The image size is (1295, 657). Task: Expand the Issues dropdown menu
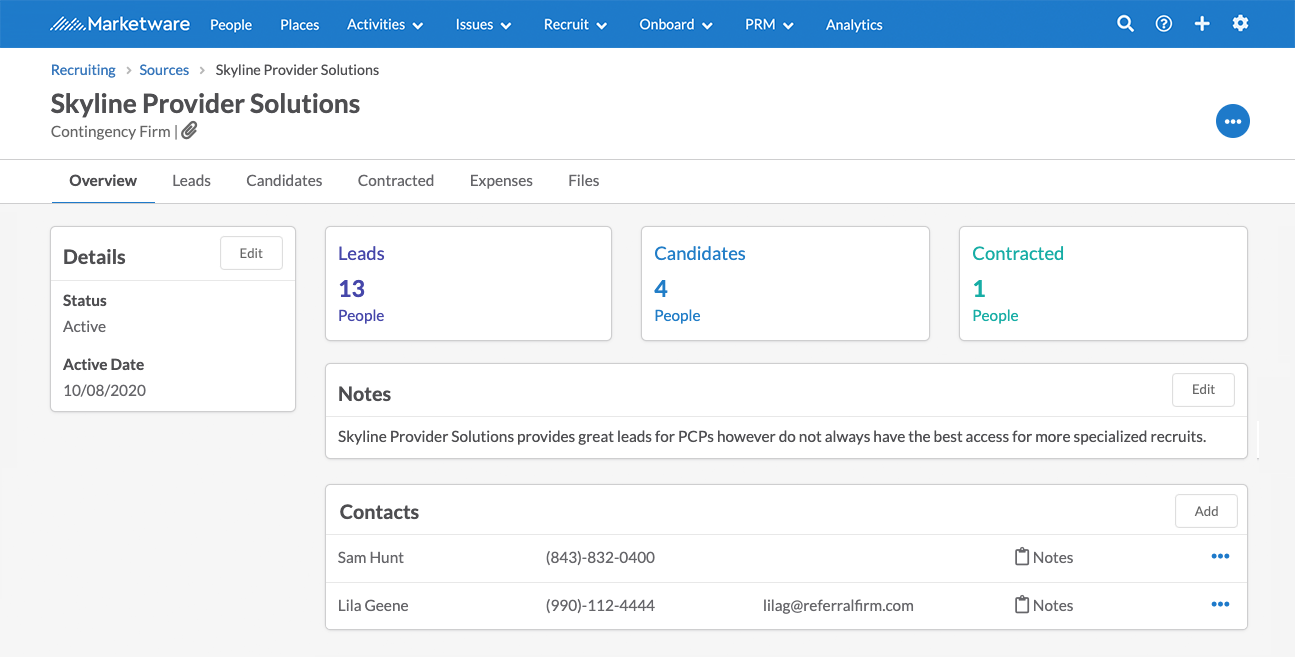483,25
